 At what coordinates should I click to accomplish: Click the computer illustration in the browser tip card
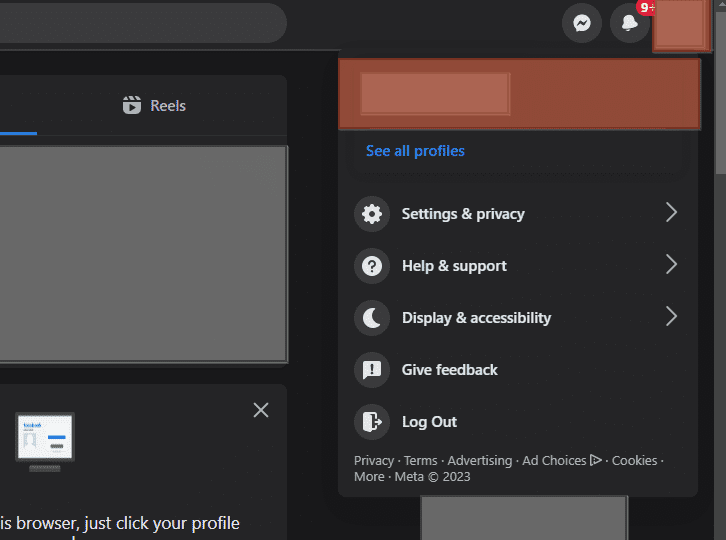(x=45, y=442)
